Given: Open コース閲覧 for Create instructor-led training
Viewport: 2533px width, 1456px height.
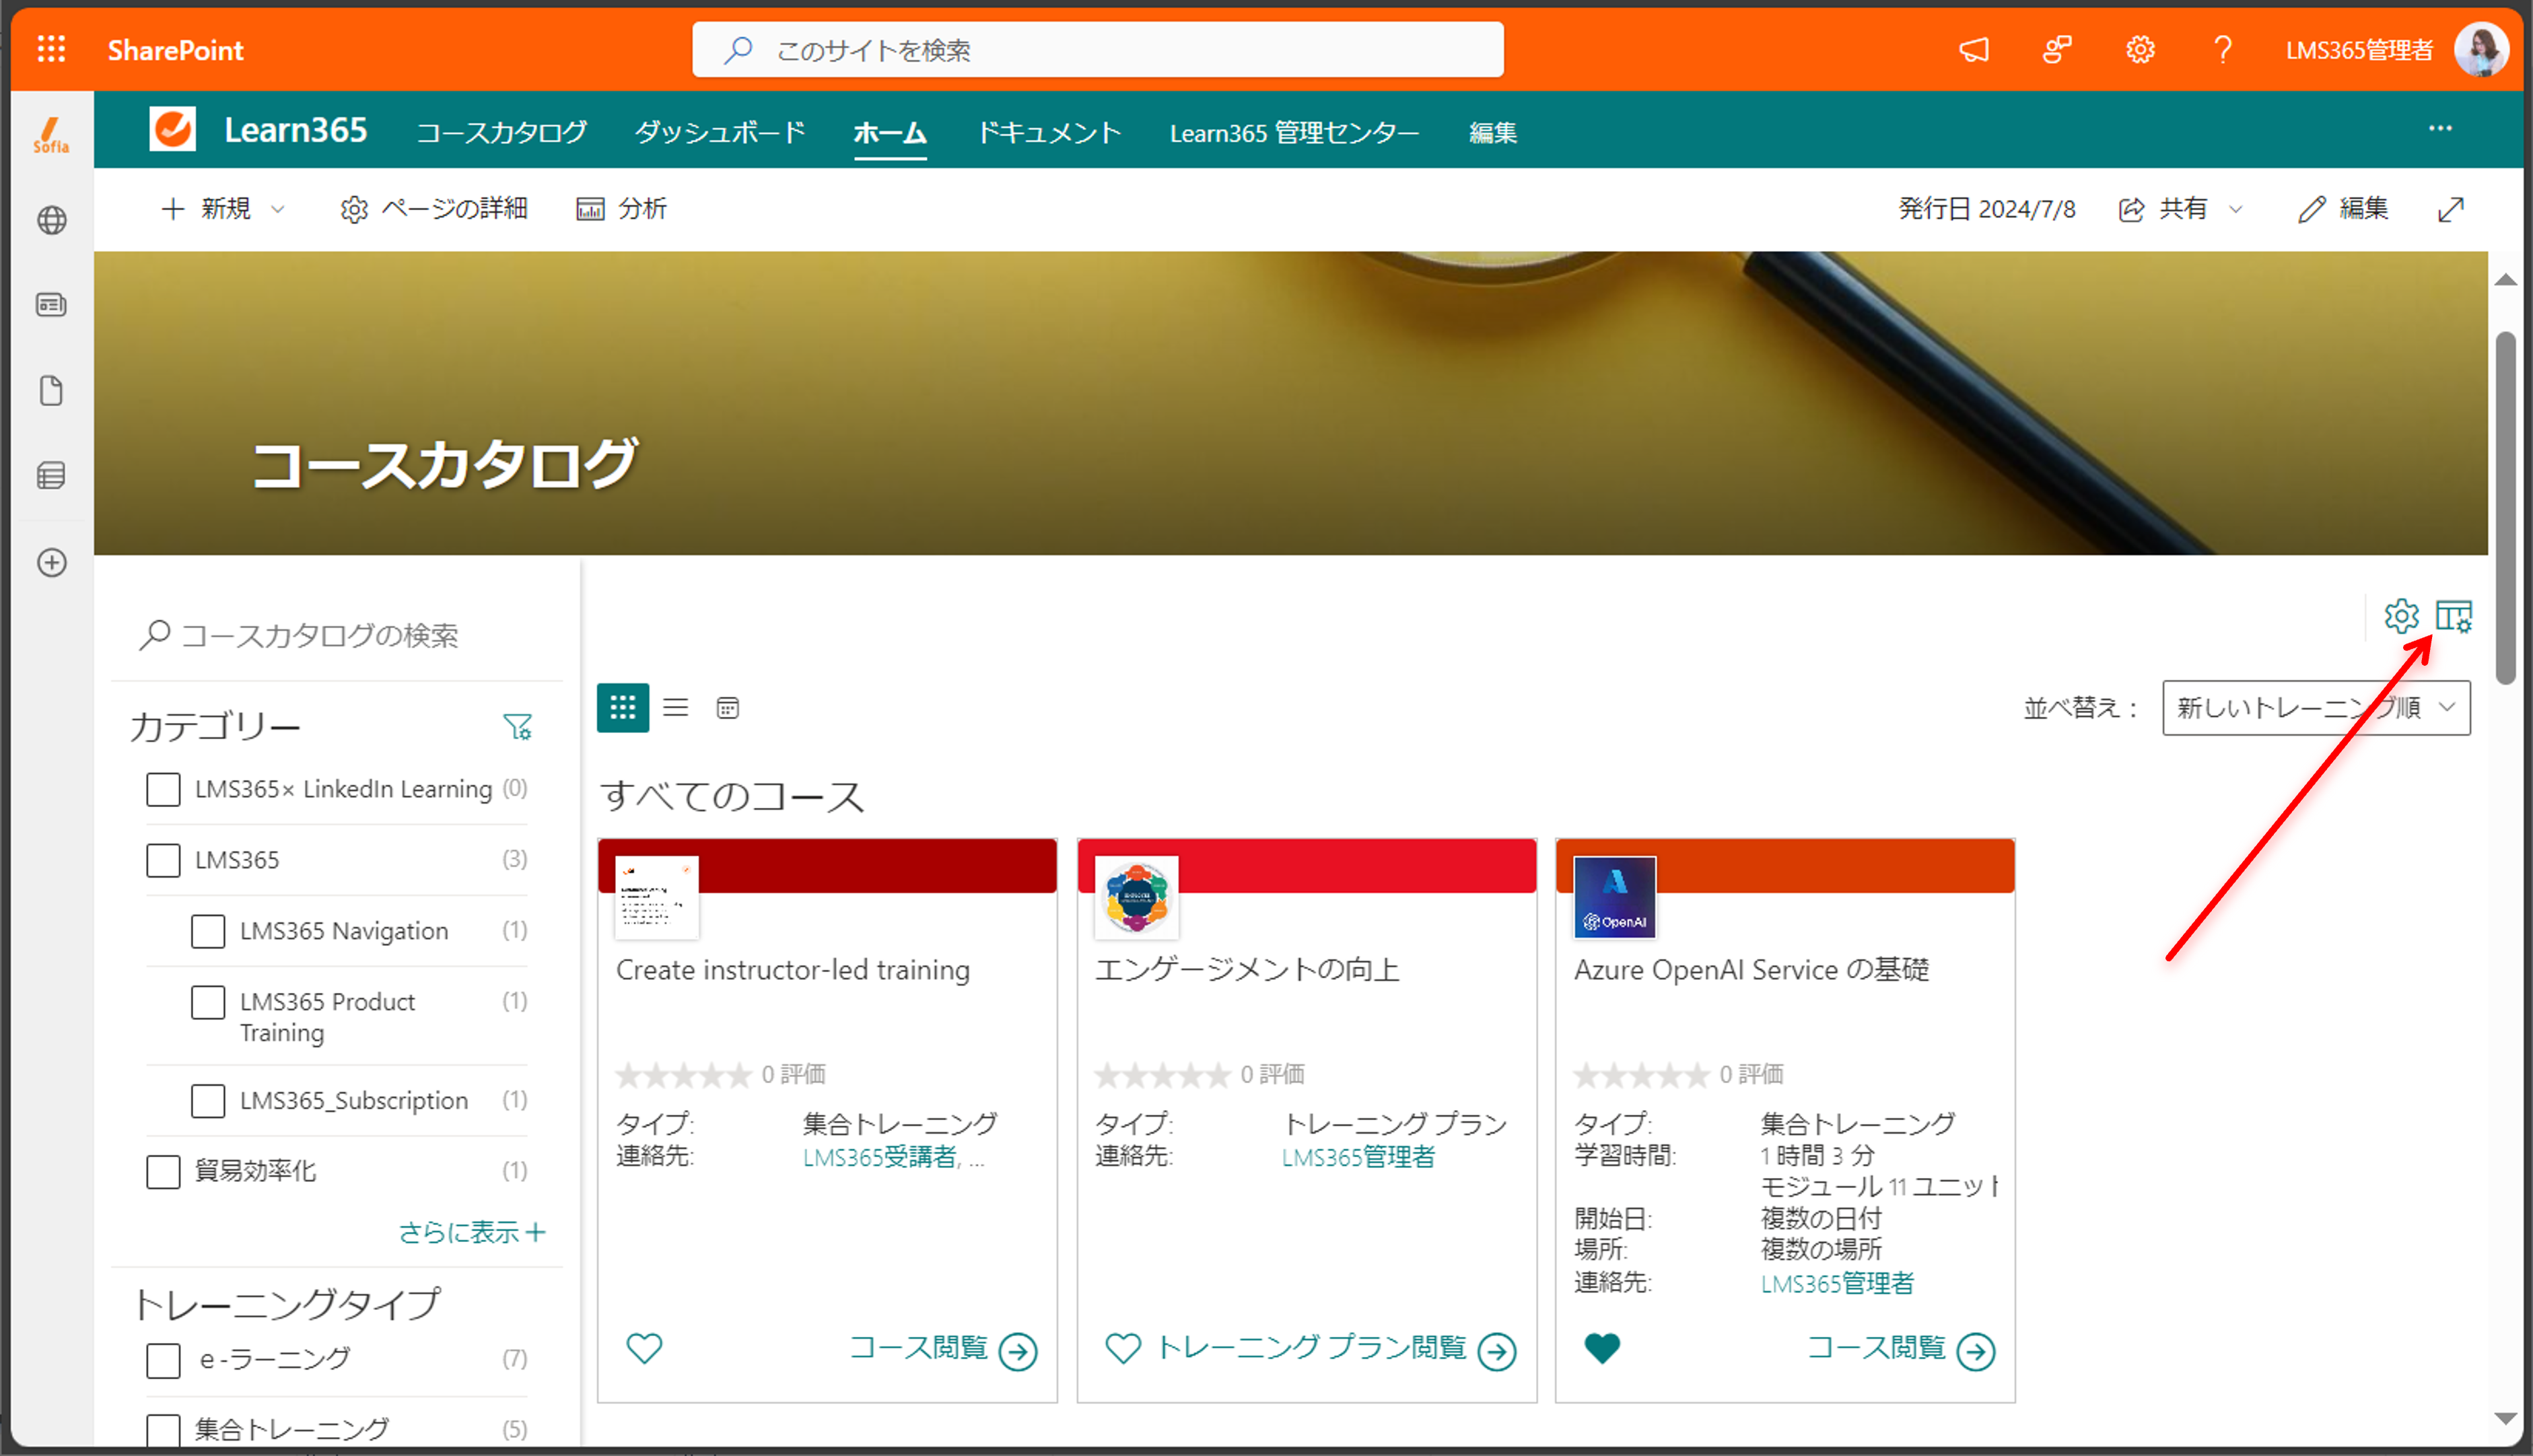Looking at the screenshot, I should (x=943, y=1349).
